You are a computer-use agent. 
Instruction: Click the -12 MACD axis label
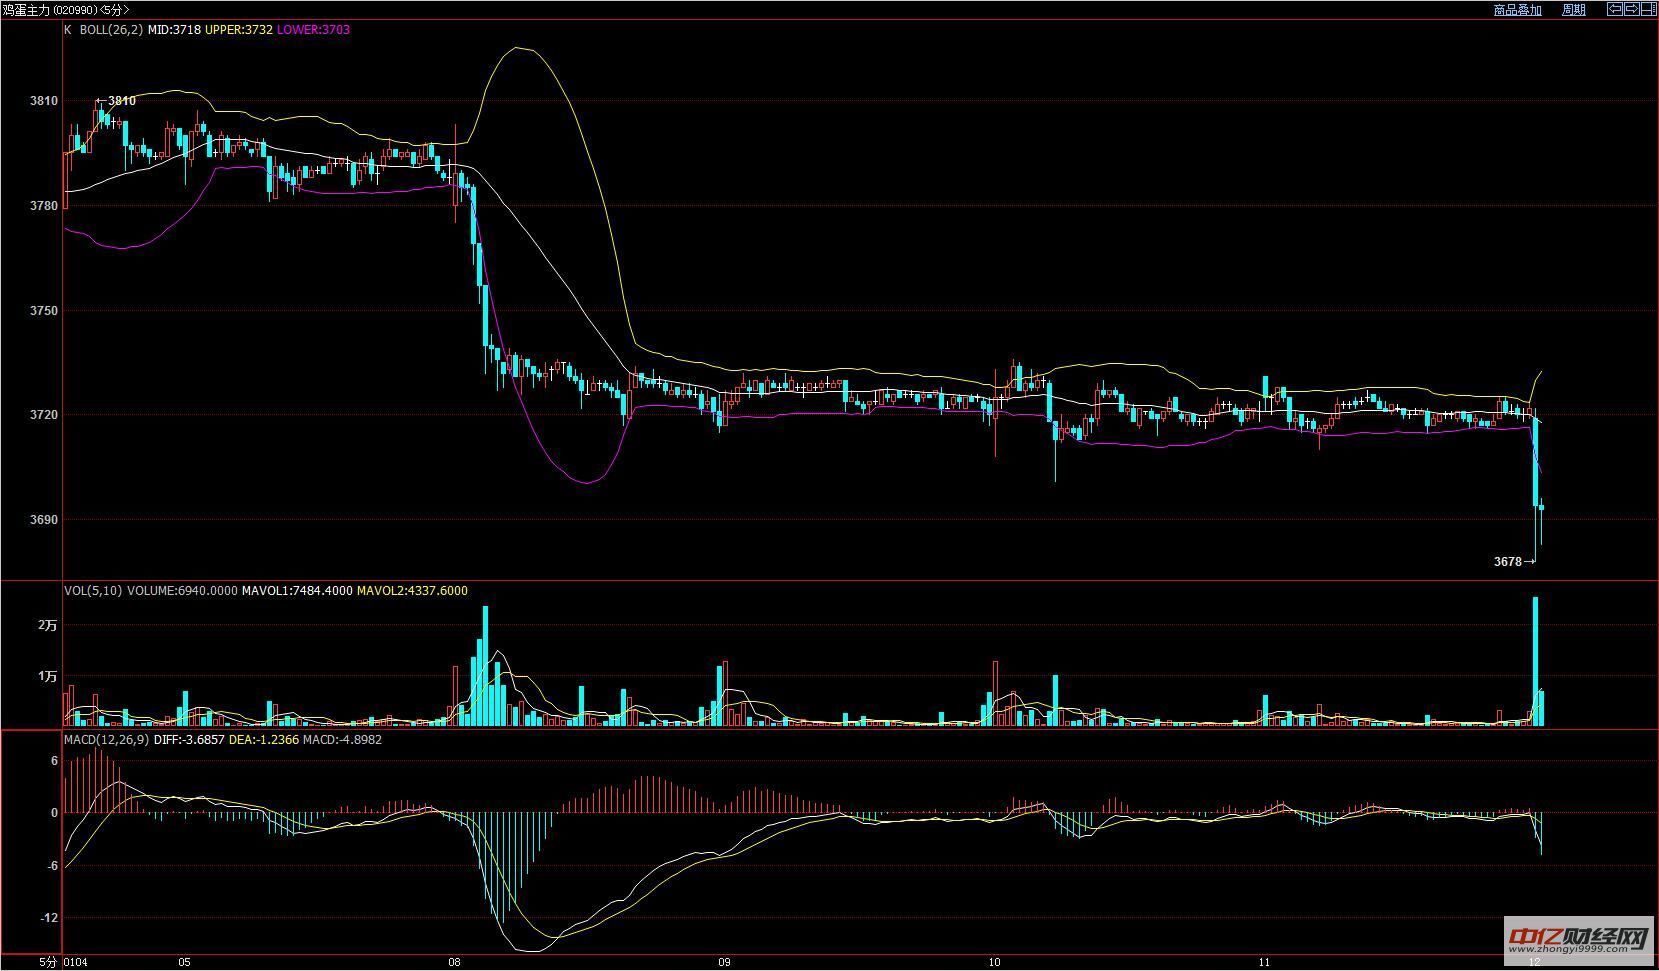(x=48, y=918)
